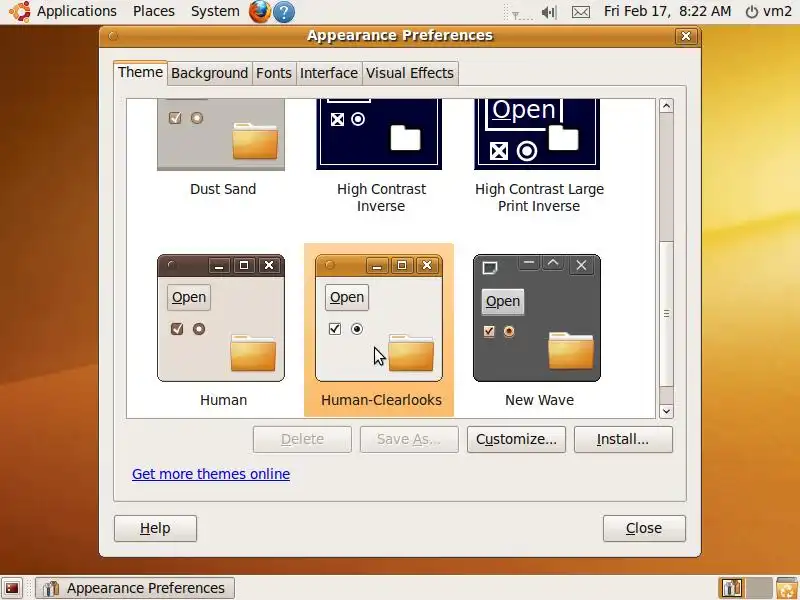Click Show Desktop icon in bottom panel
Screen dimensions: 800x600
pyautogui.click(x=12, y=588)
